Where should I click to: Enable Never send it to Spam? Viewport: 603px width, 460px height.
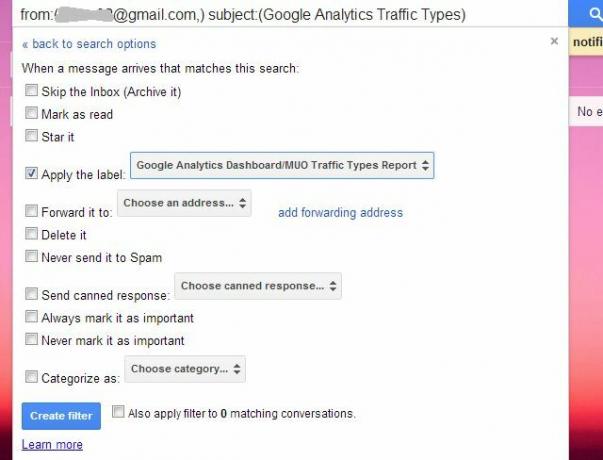click(x=32, y=256)
